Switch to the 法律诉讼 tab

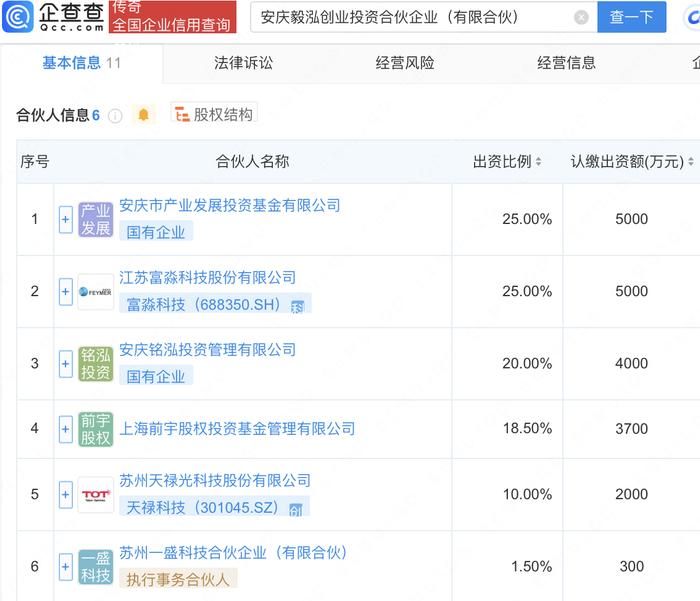243,63
